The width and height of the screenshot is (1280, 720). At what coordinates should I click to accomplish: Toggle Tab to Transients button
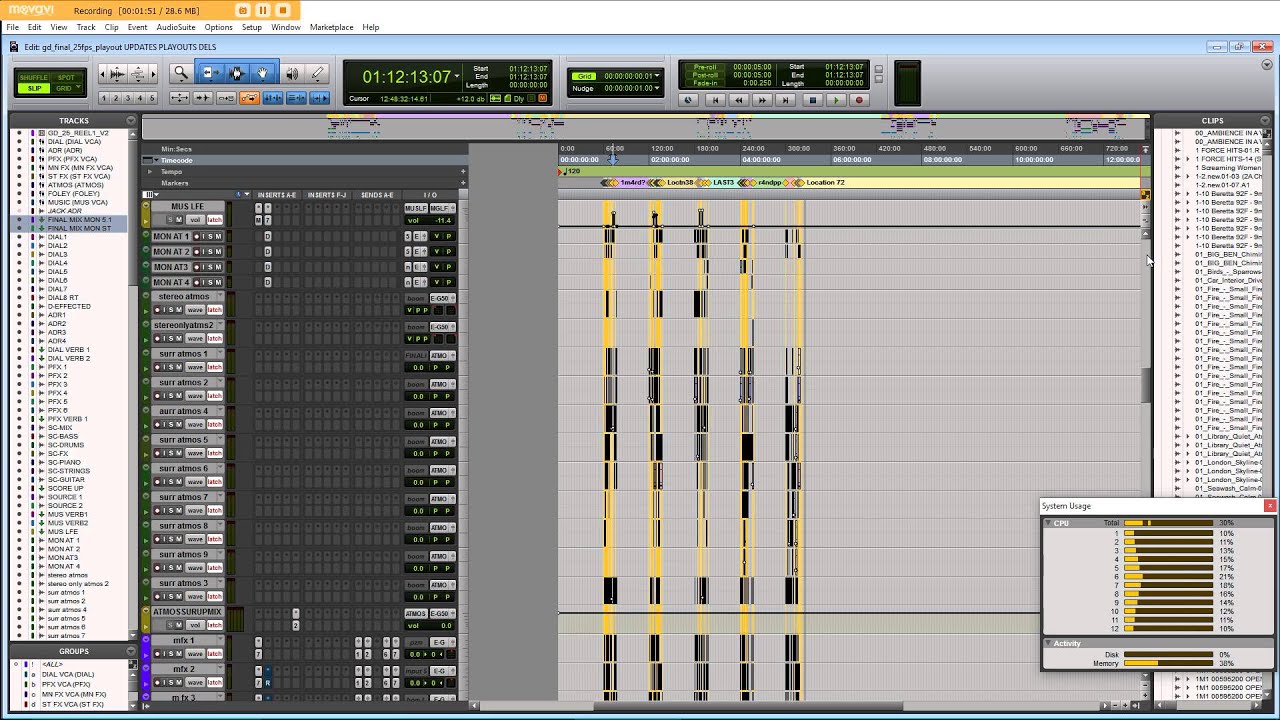click(x=203, y=98)
